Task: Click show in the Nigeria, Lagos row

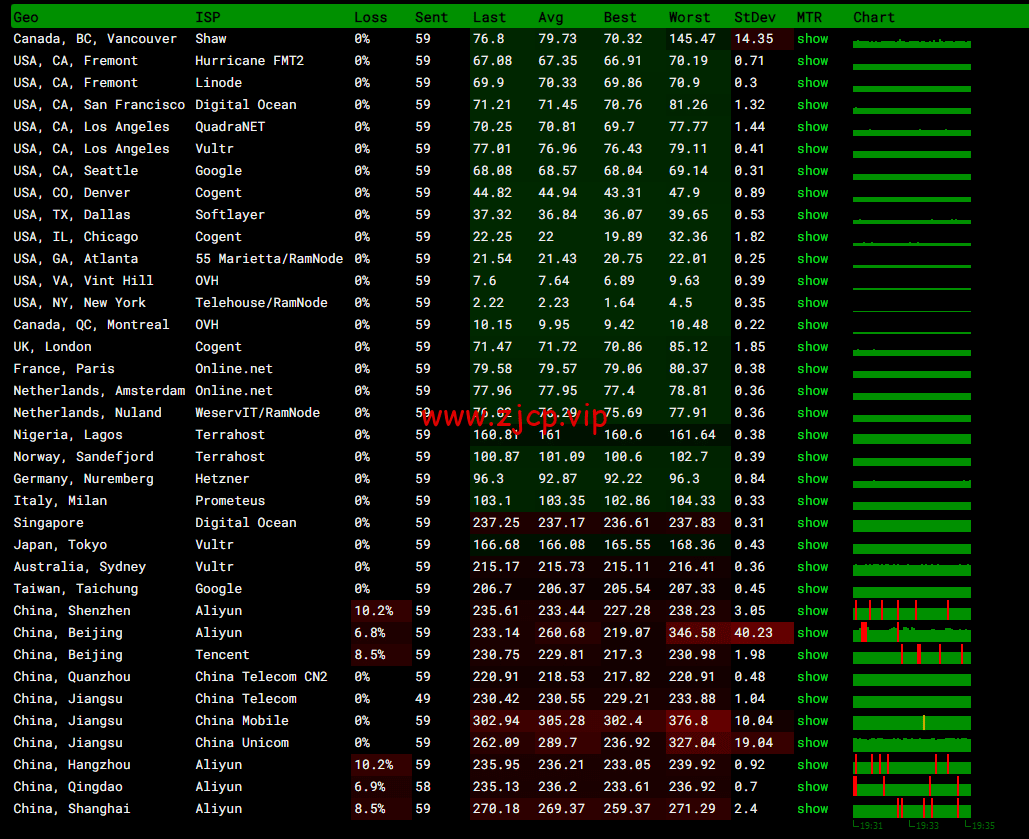Action: [812, 435]
